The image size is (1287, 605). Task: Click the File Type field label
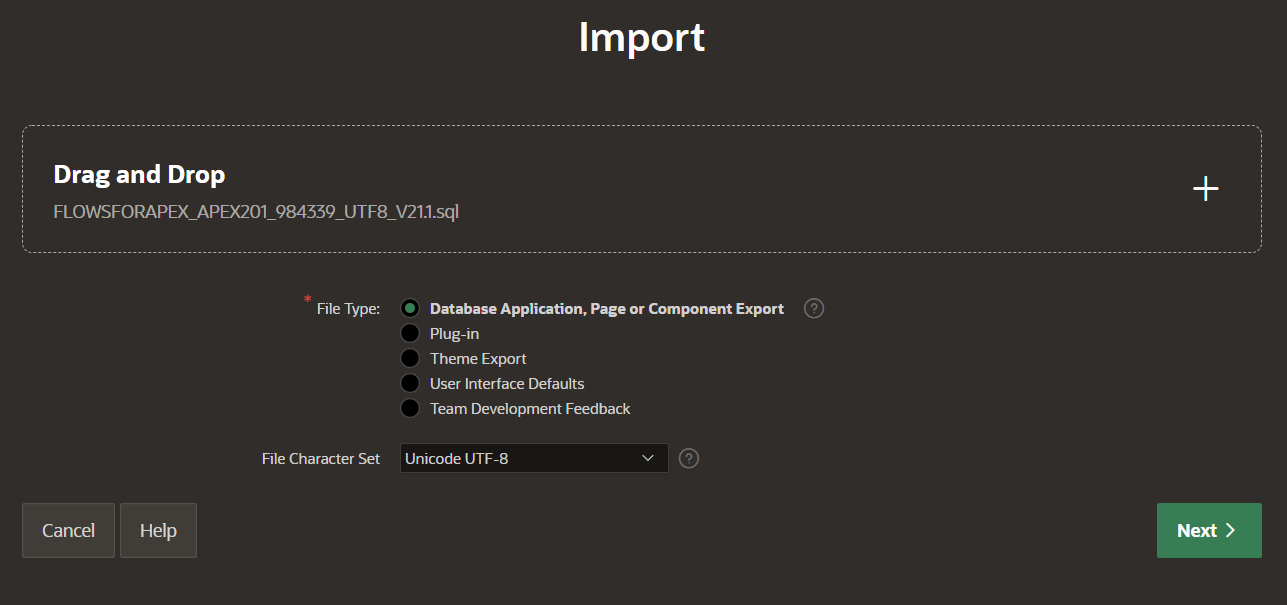348,309
